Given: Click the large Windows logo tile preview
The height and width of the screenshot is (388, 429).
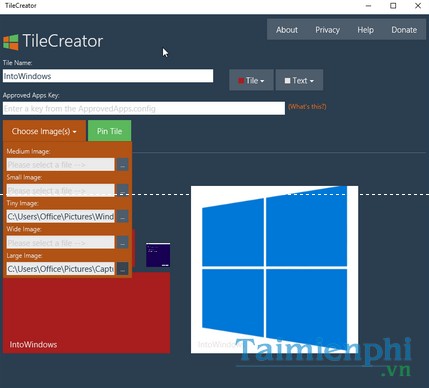Looking at the screenshot, I should 274,269.
